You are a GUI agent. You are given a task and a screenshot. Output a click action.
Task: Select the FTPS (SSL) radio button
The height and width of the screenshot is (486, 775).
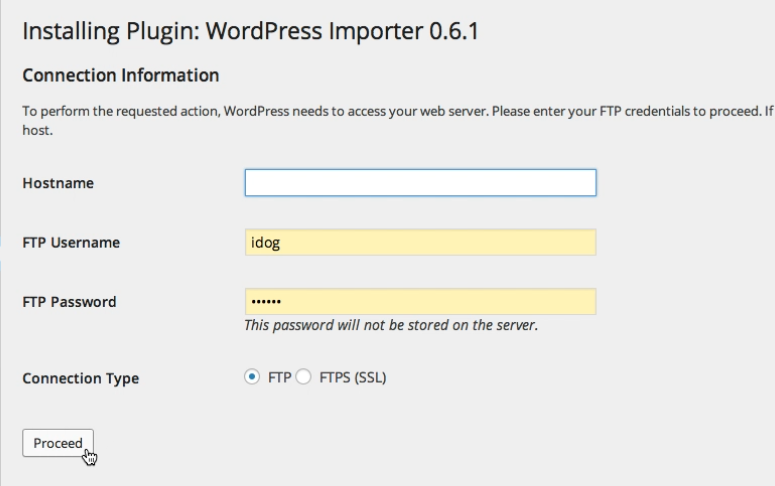(x=303, y=378)
